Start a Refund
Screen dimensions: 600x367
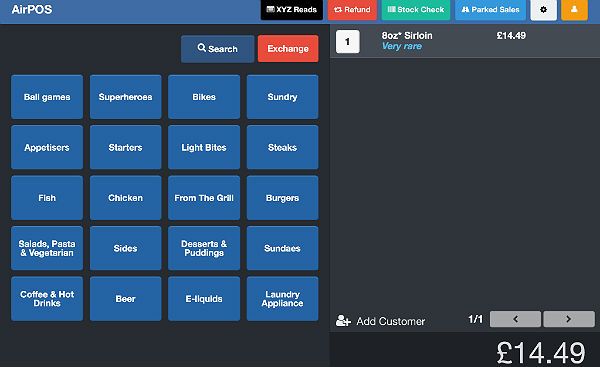(352, 10)
